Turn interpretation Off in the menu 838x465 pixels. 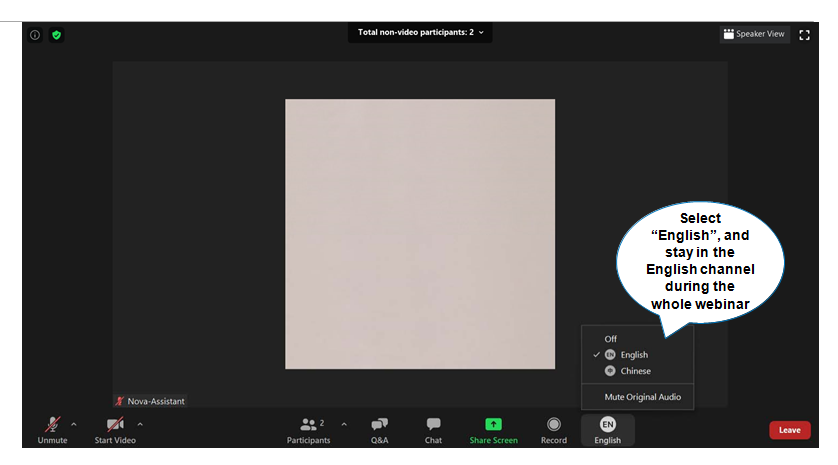pyautogui.click(x=611, y=339)
